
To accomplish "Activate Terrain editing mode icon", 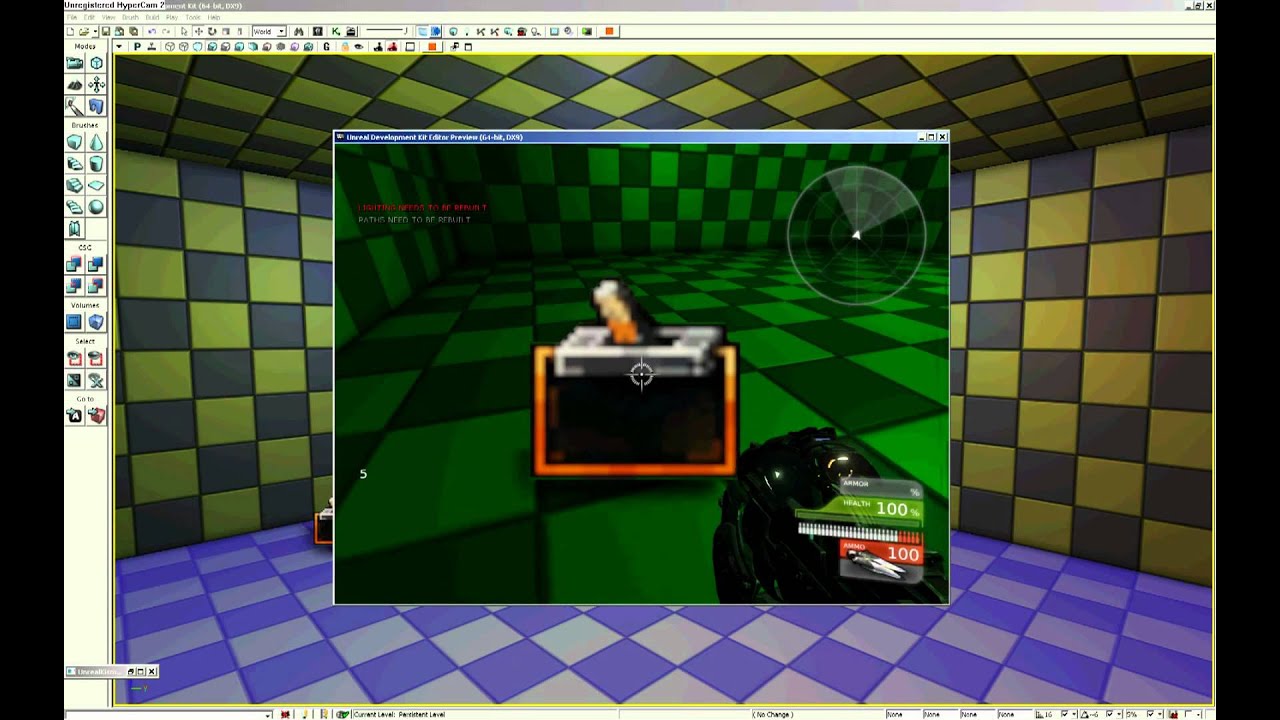I will coord(74,84).
